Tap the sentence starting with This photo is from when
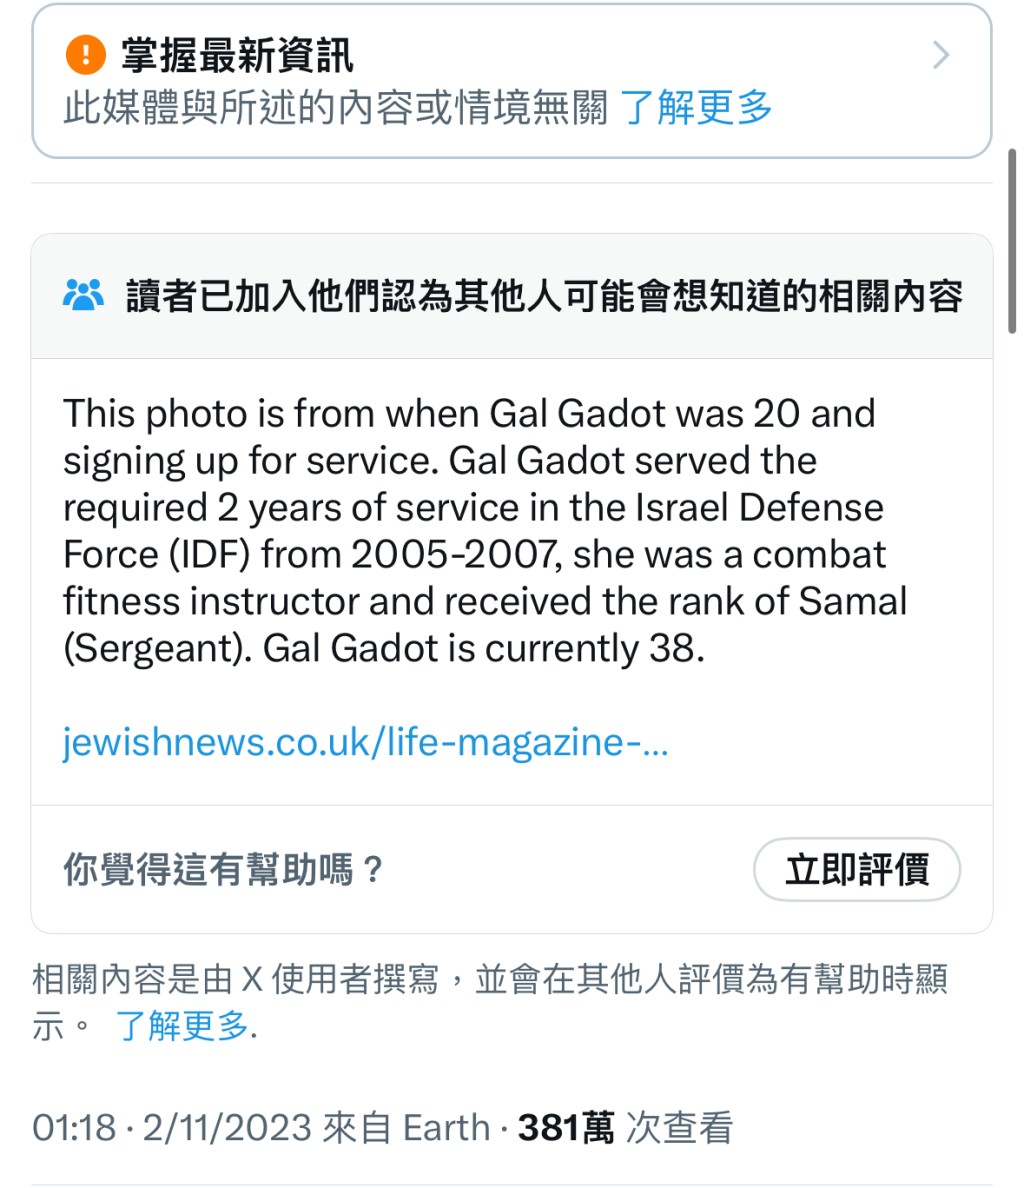The width and height of the screenshot is (1024, 1188). pos(469,437)
